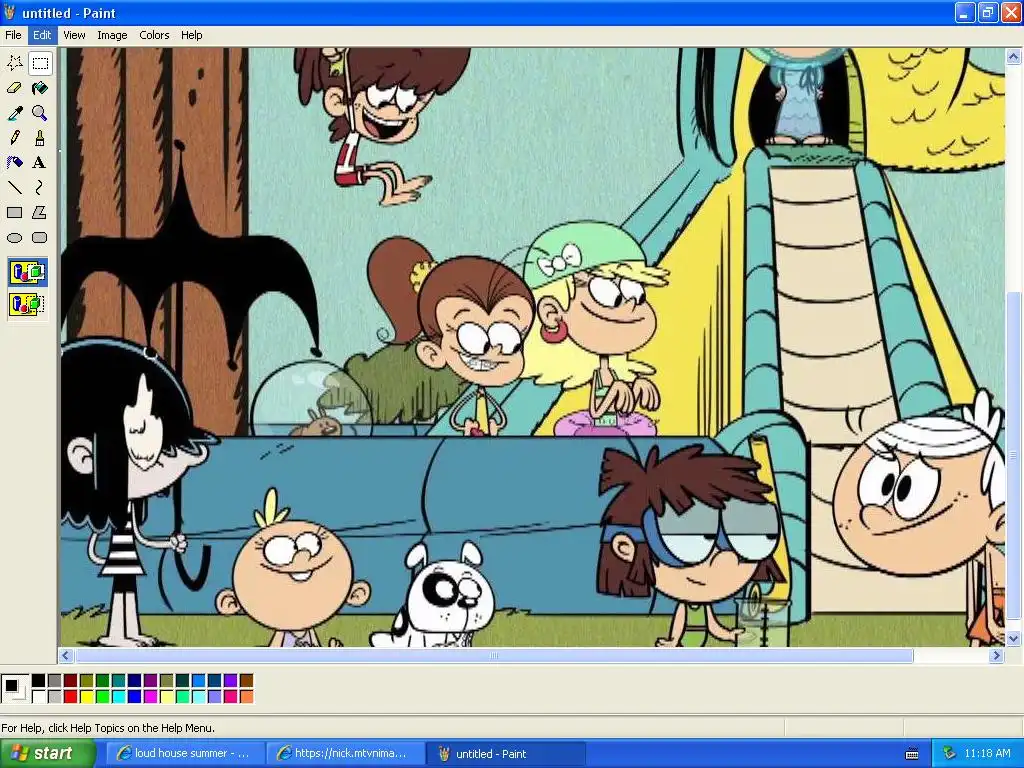Viewport: 1024px width, 768px height.
Task: Select the Text tool
Action: pyautogui.click(x=40, y=163)
